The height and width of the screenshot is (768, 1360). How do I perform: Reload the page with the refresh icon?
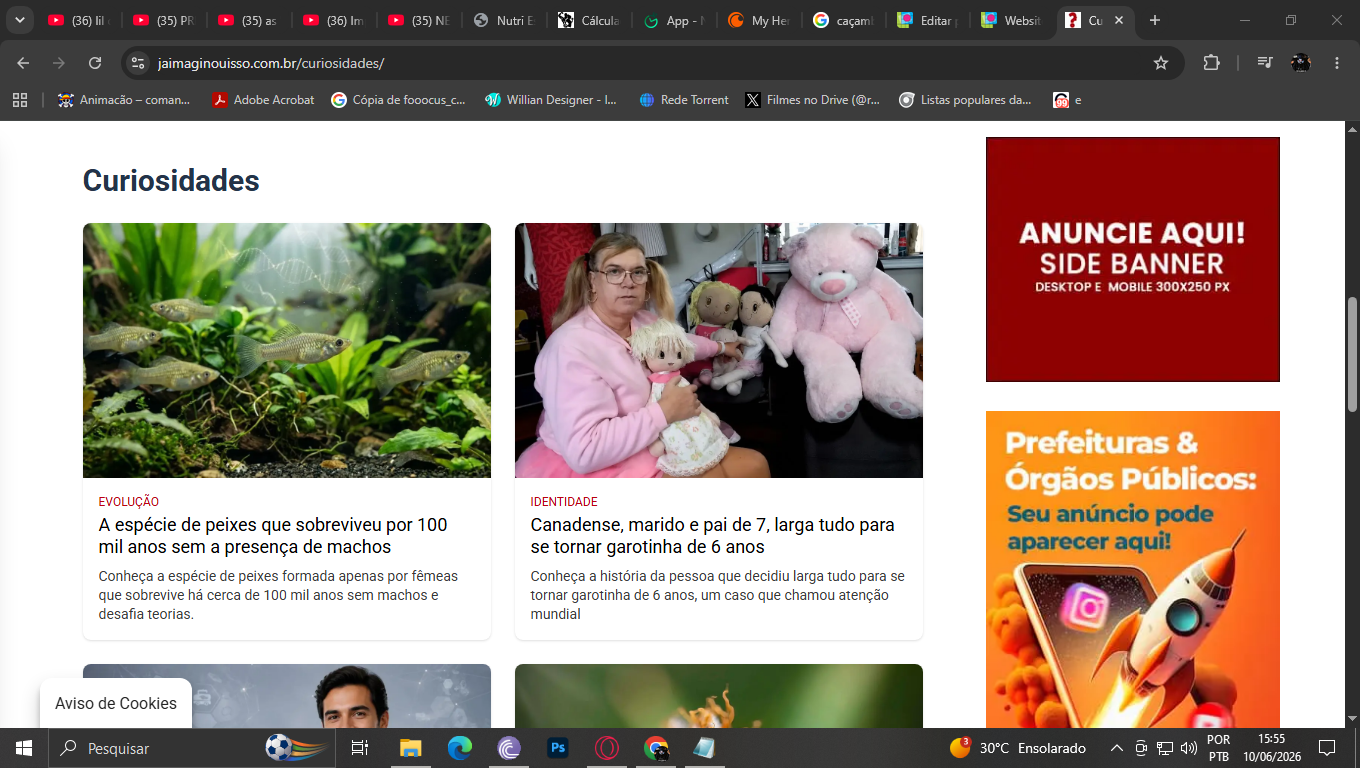click(95, 63)
